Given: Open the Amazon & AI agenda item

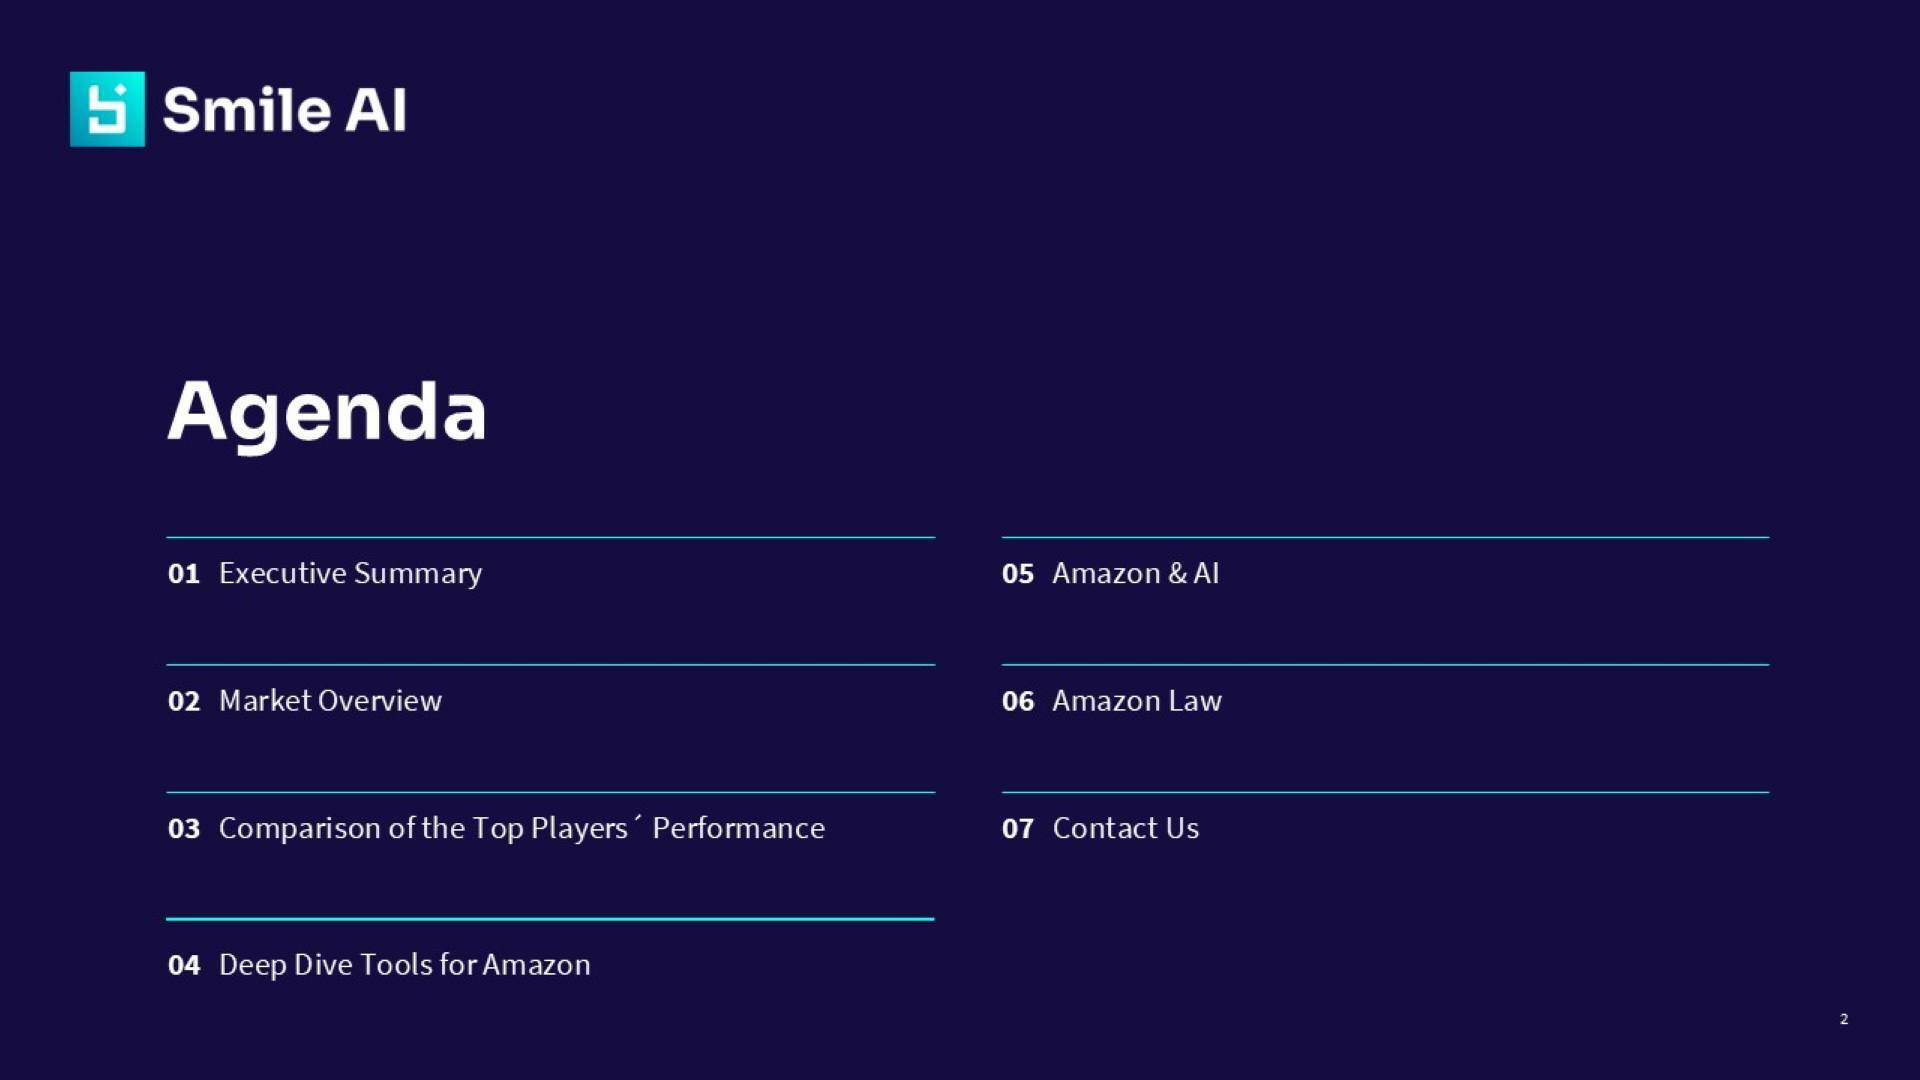Looking at the screenshot, I should pyautogui.click(x=1135, y=573).
